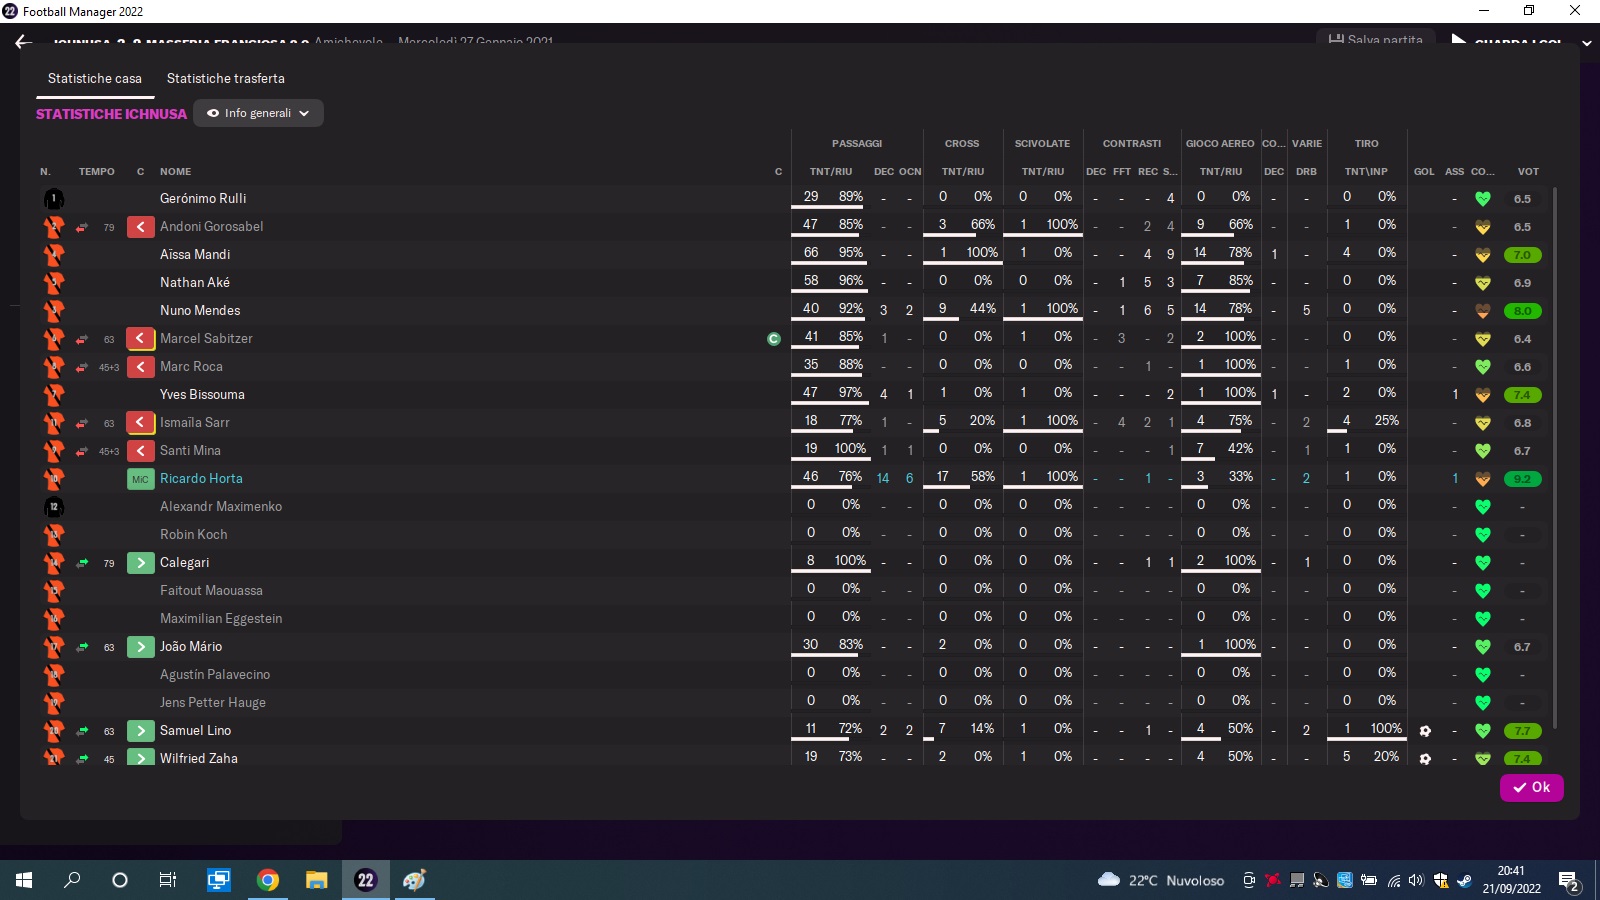Click player name Jens Petter Hauge
This screenshot has width=1600, height=900.
(x=213, y=703)
